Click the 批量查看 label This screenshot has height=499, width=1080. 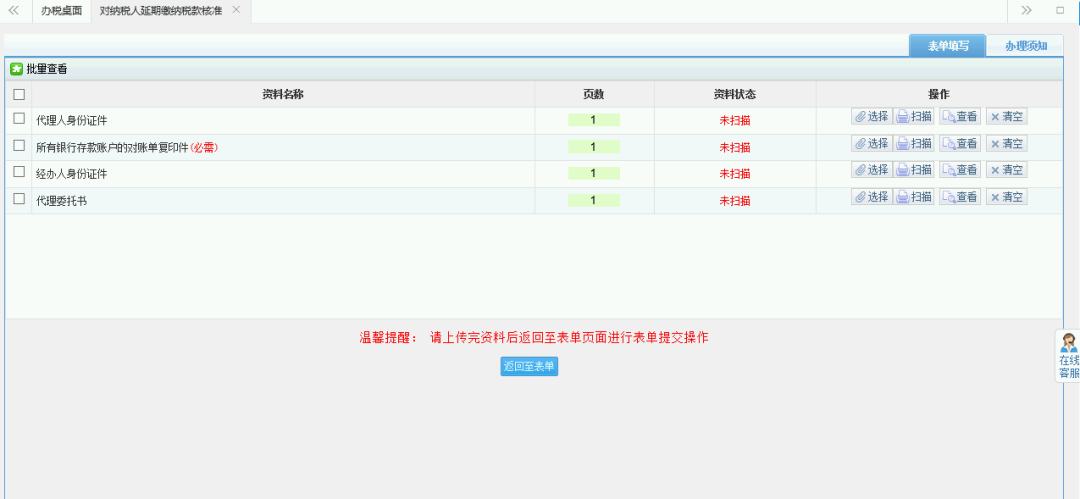coord(47,70)
